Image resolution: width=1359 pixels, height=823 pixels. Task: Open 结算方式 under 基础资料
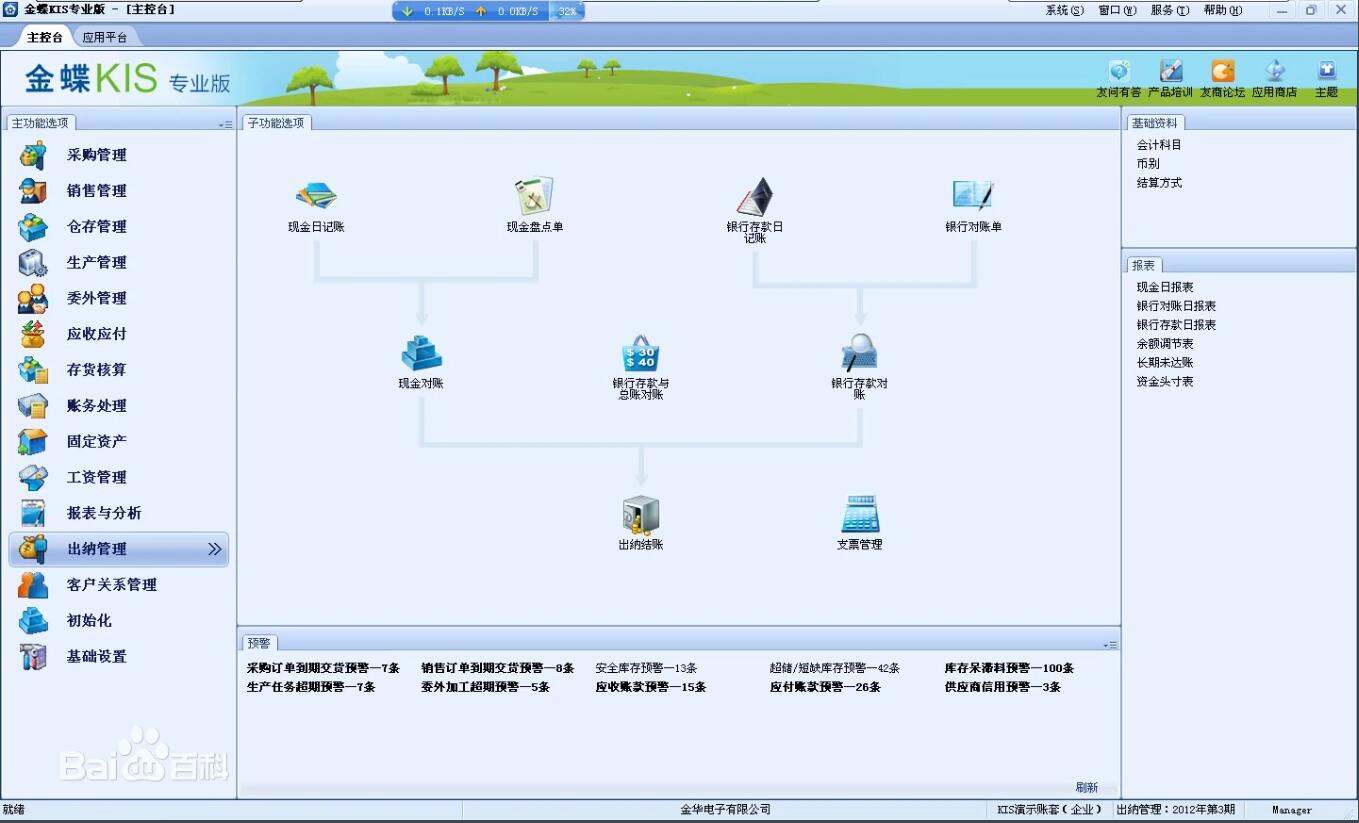pos(1159,183)
